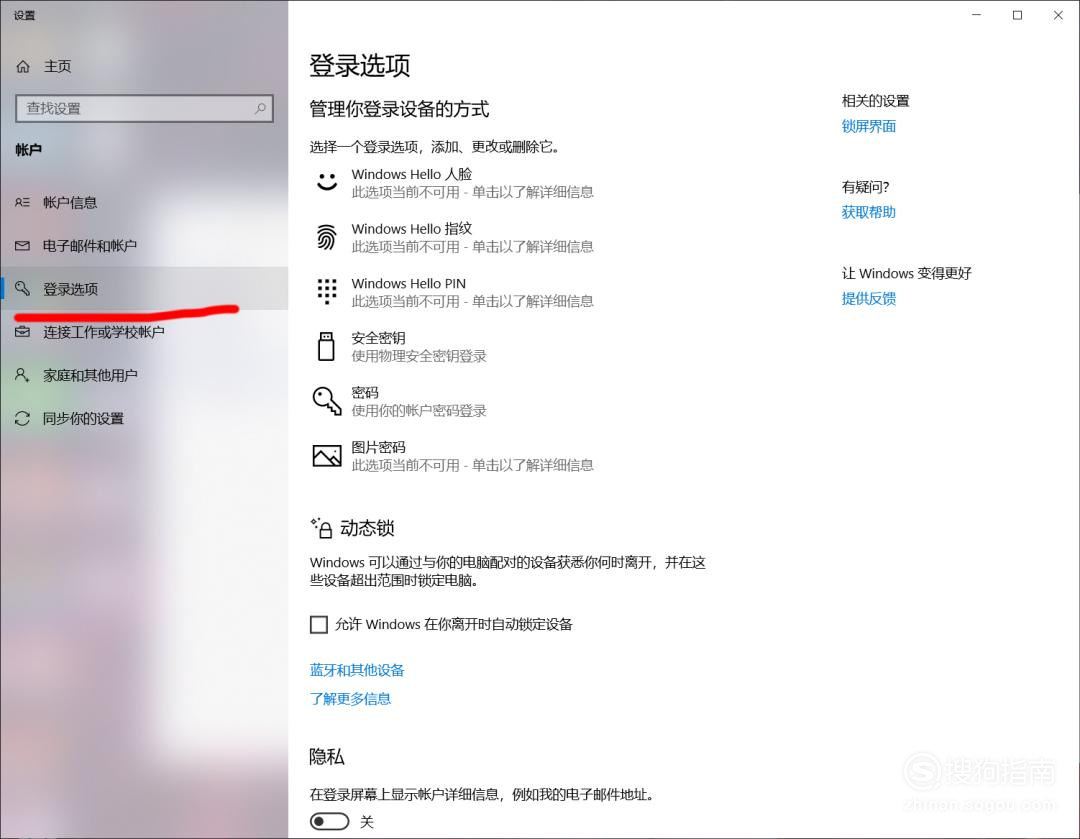Check 允许 Windows 在你离开时自动锁定设备
The image size is (1080, 839).
318,625
